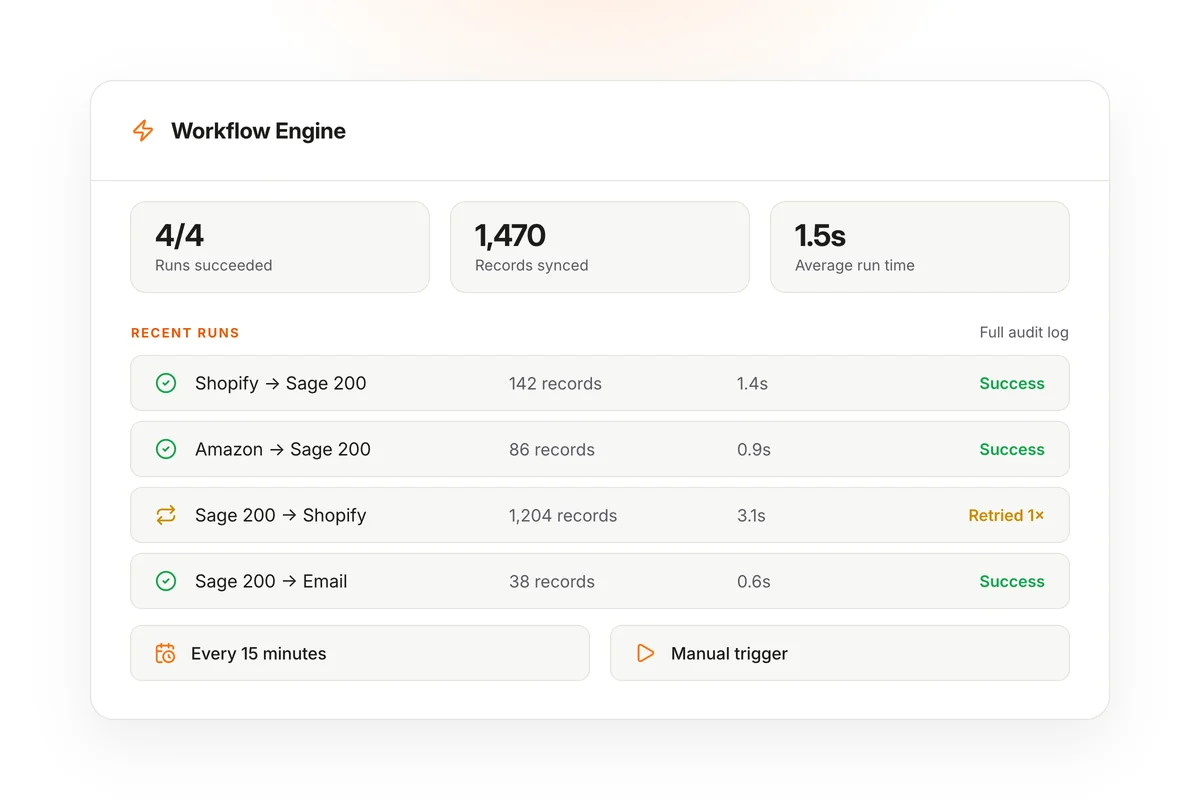Click the Runs succeeded caption
This screenshot has width=1200, height=800.
pos(213,265)
